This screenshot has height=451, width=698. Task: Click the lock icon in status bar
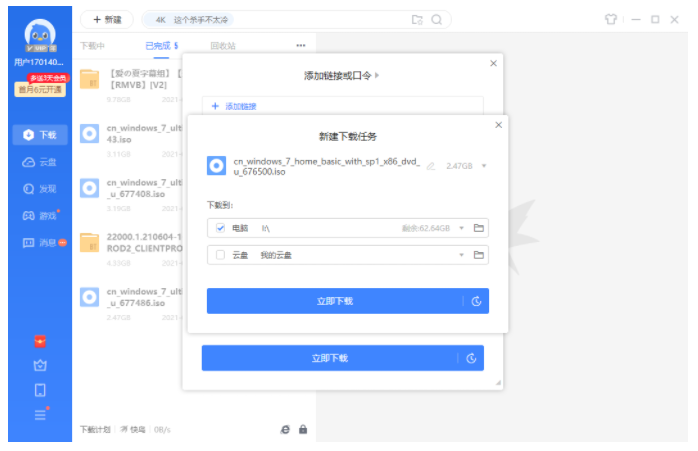coord(303,429)
